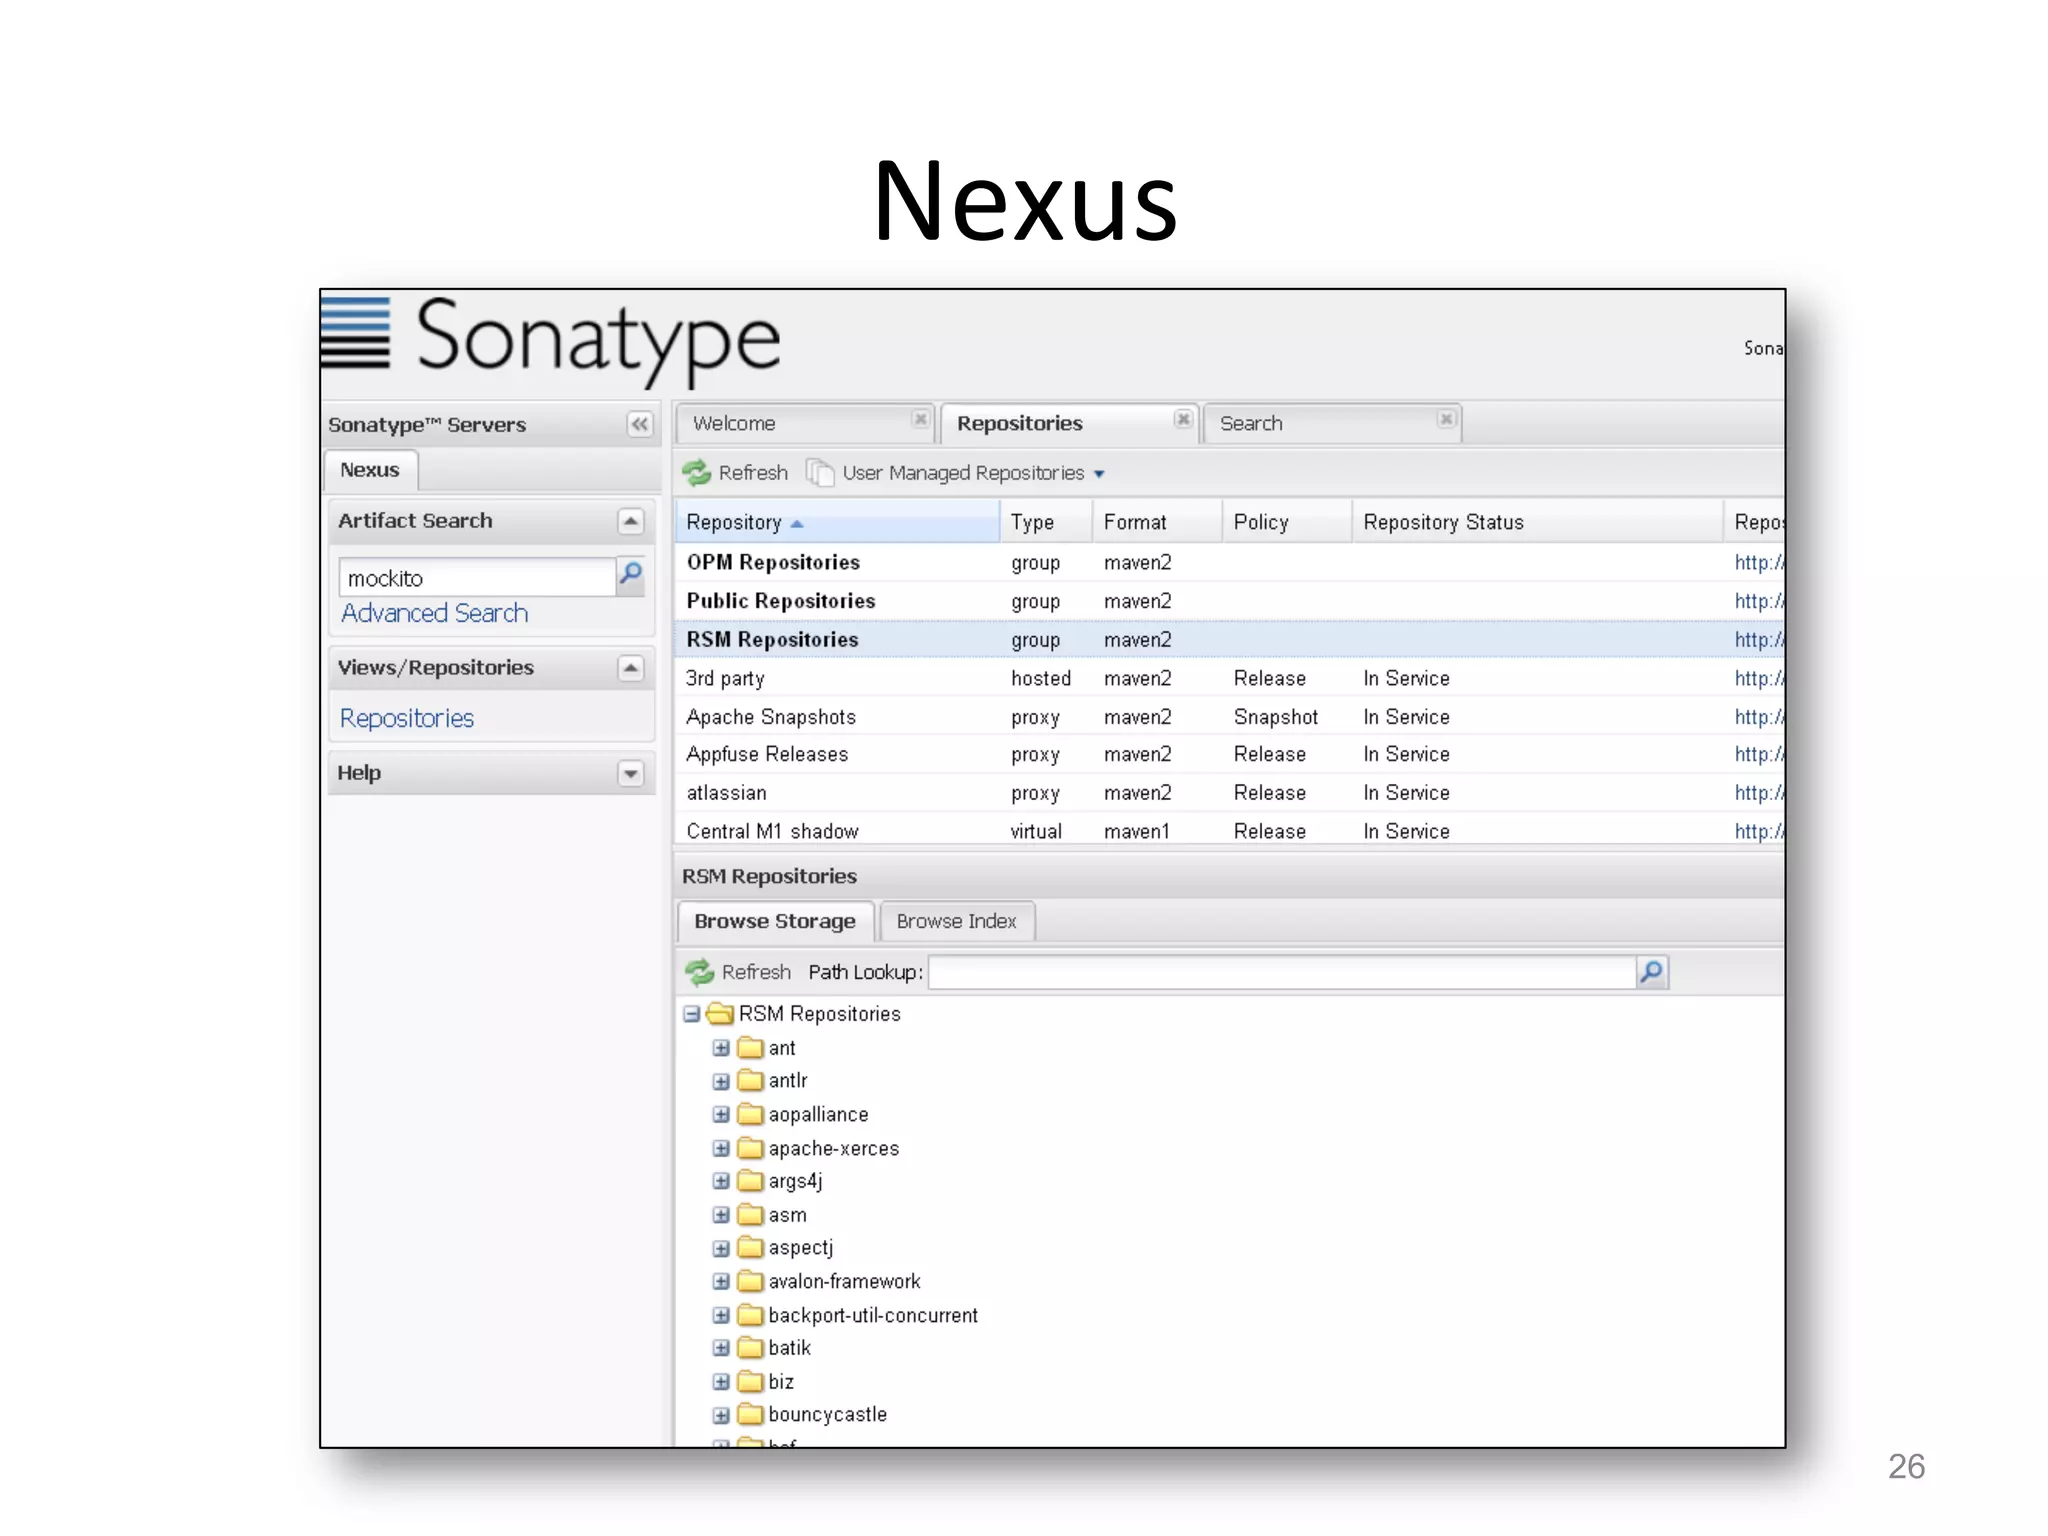Close the Search tab
Image resolution: width=2048 pixels, height=1536 pixels.
coord(1445,419)
